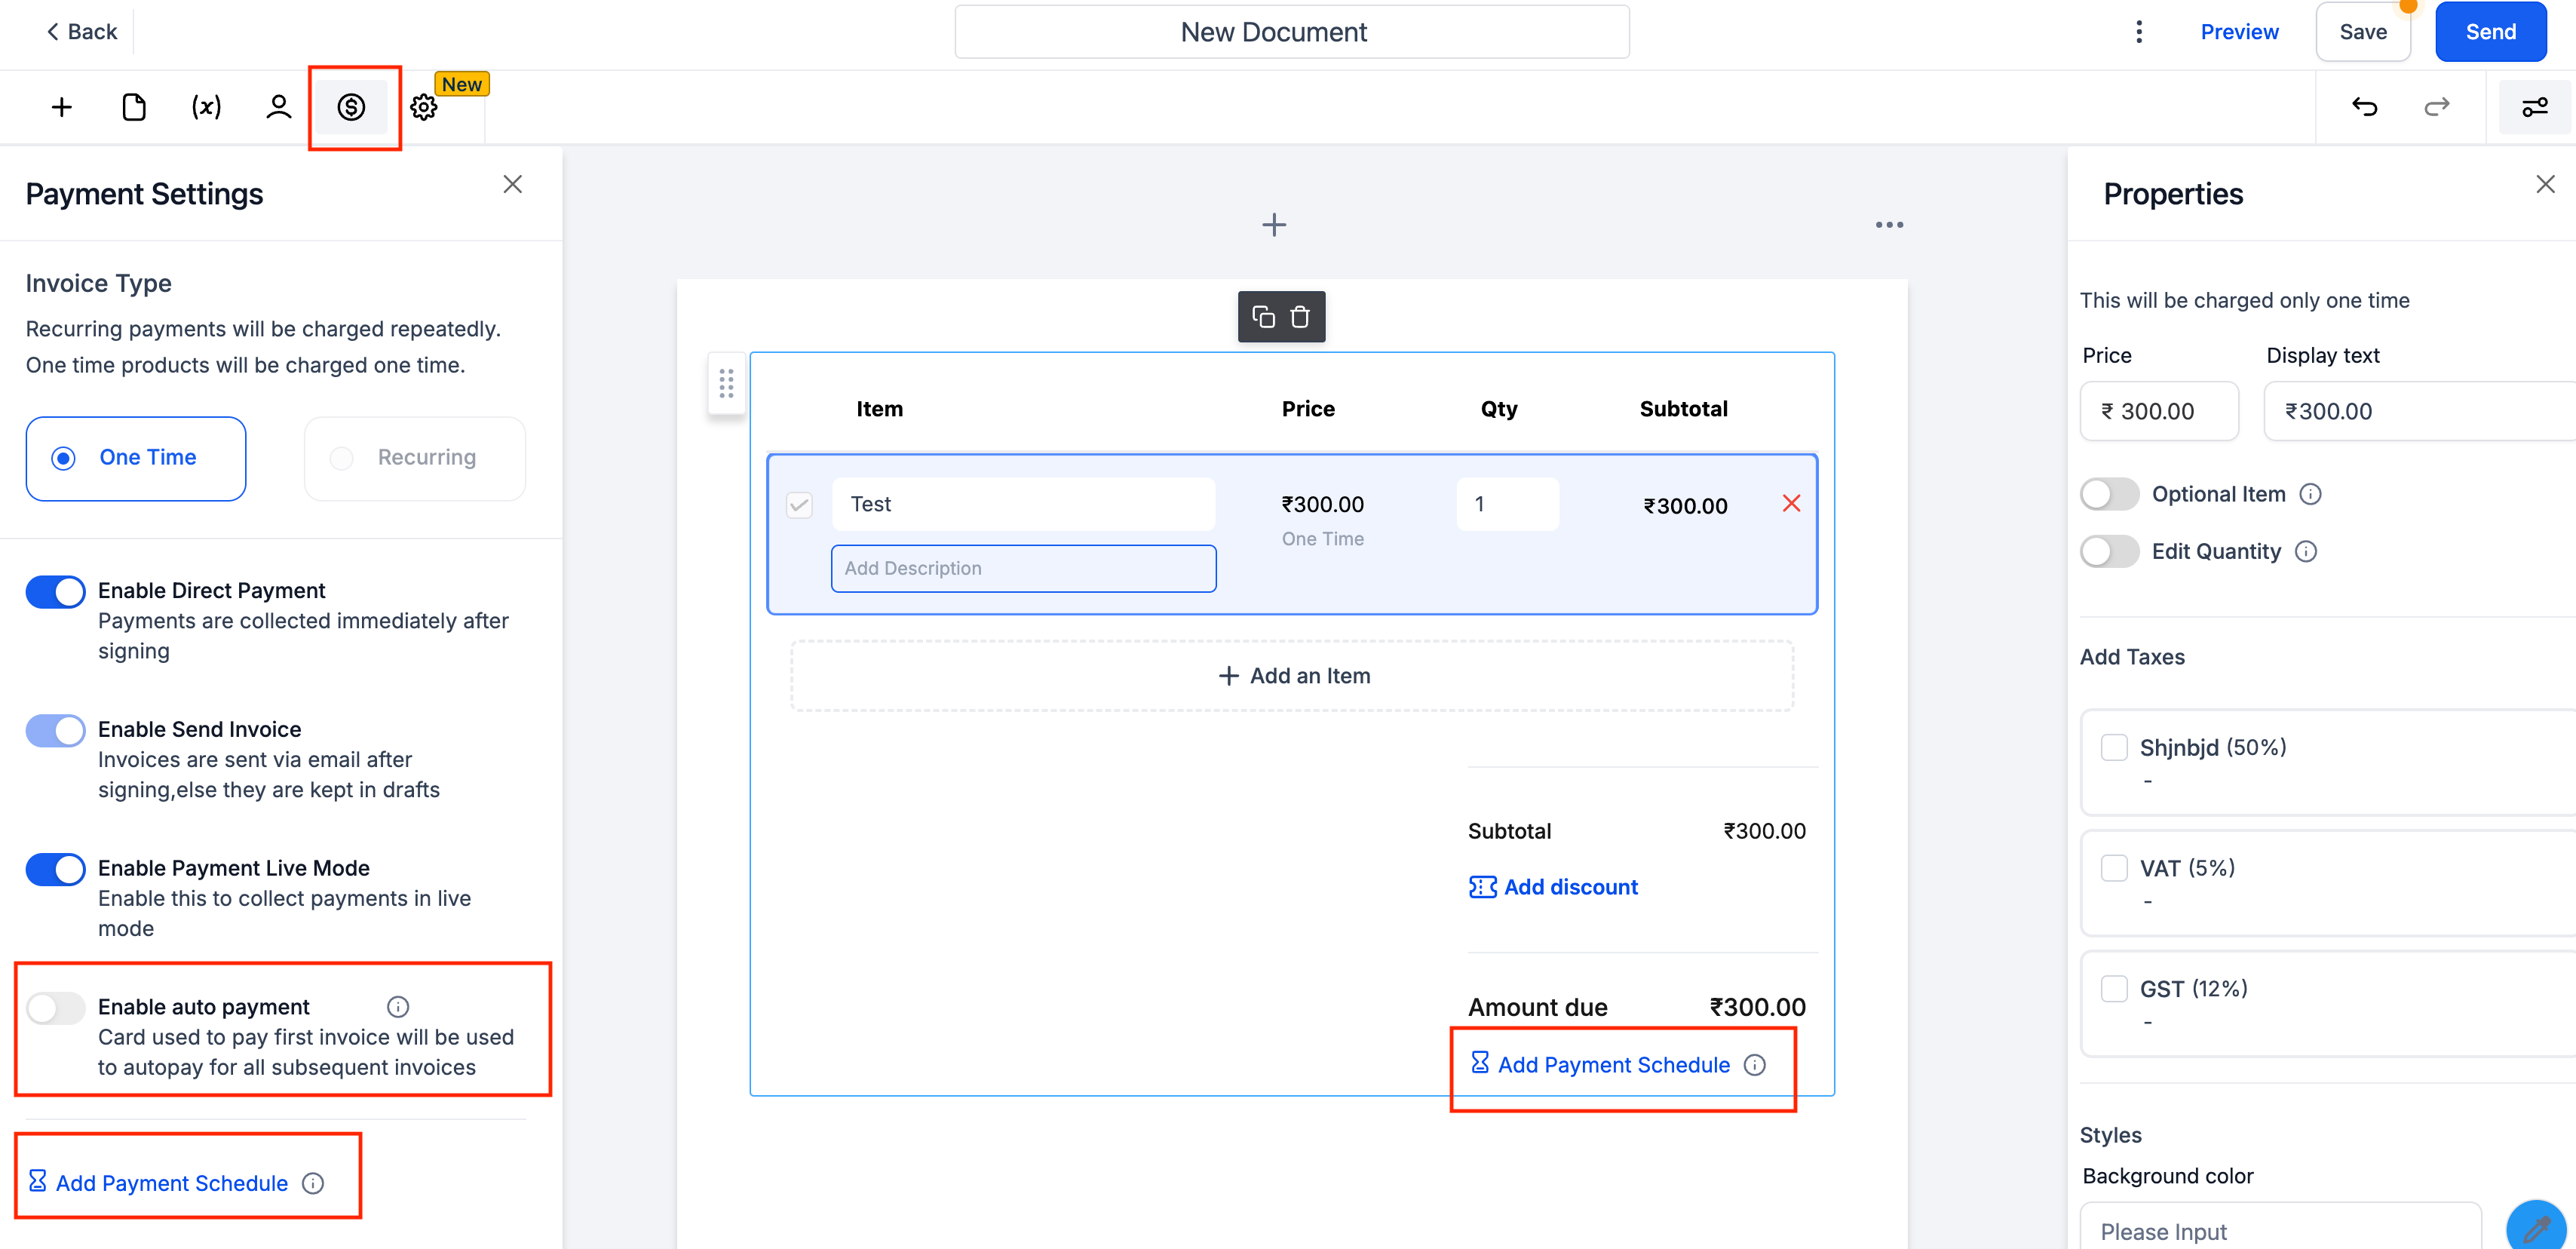Remove the Test item with red X
Screen dimensions: 2576x1249
pyautogui.click(x=1791, y=504)
